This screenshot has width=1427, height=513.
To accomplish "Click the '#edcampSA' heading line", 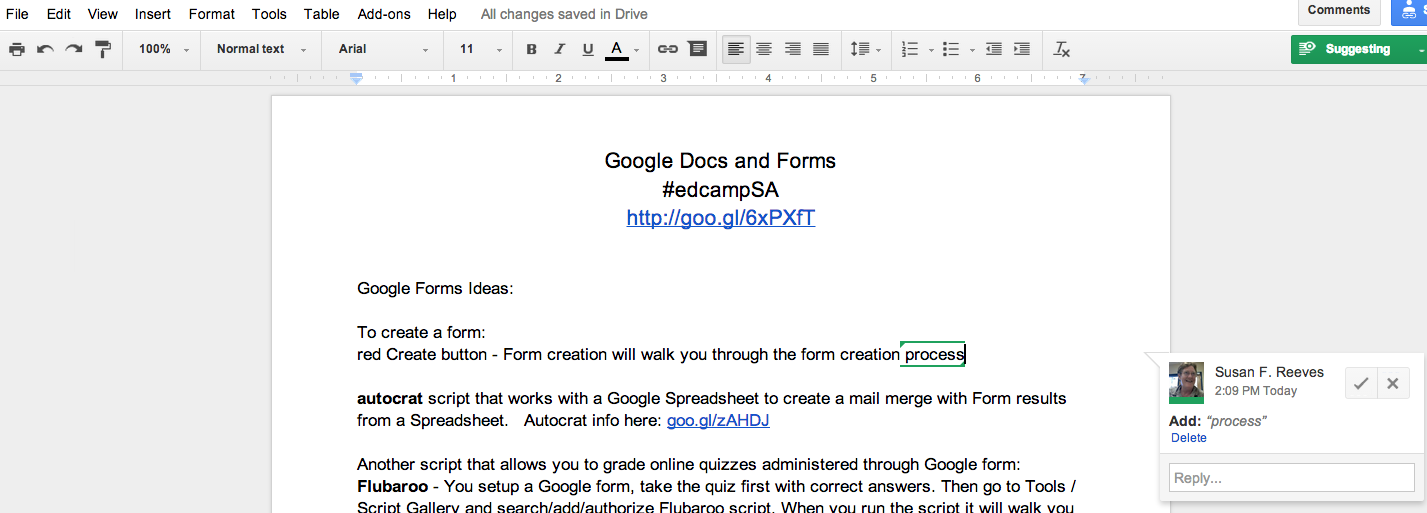I will pyautogui.click(x=720, y=190).
